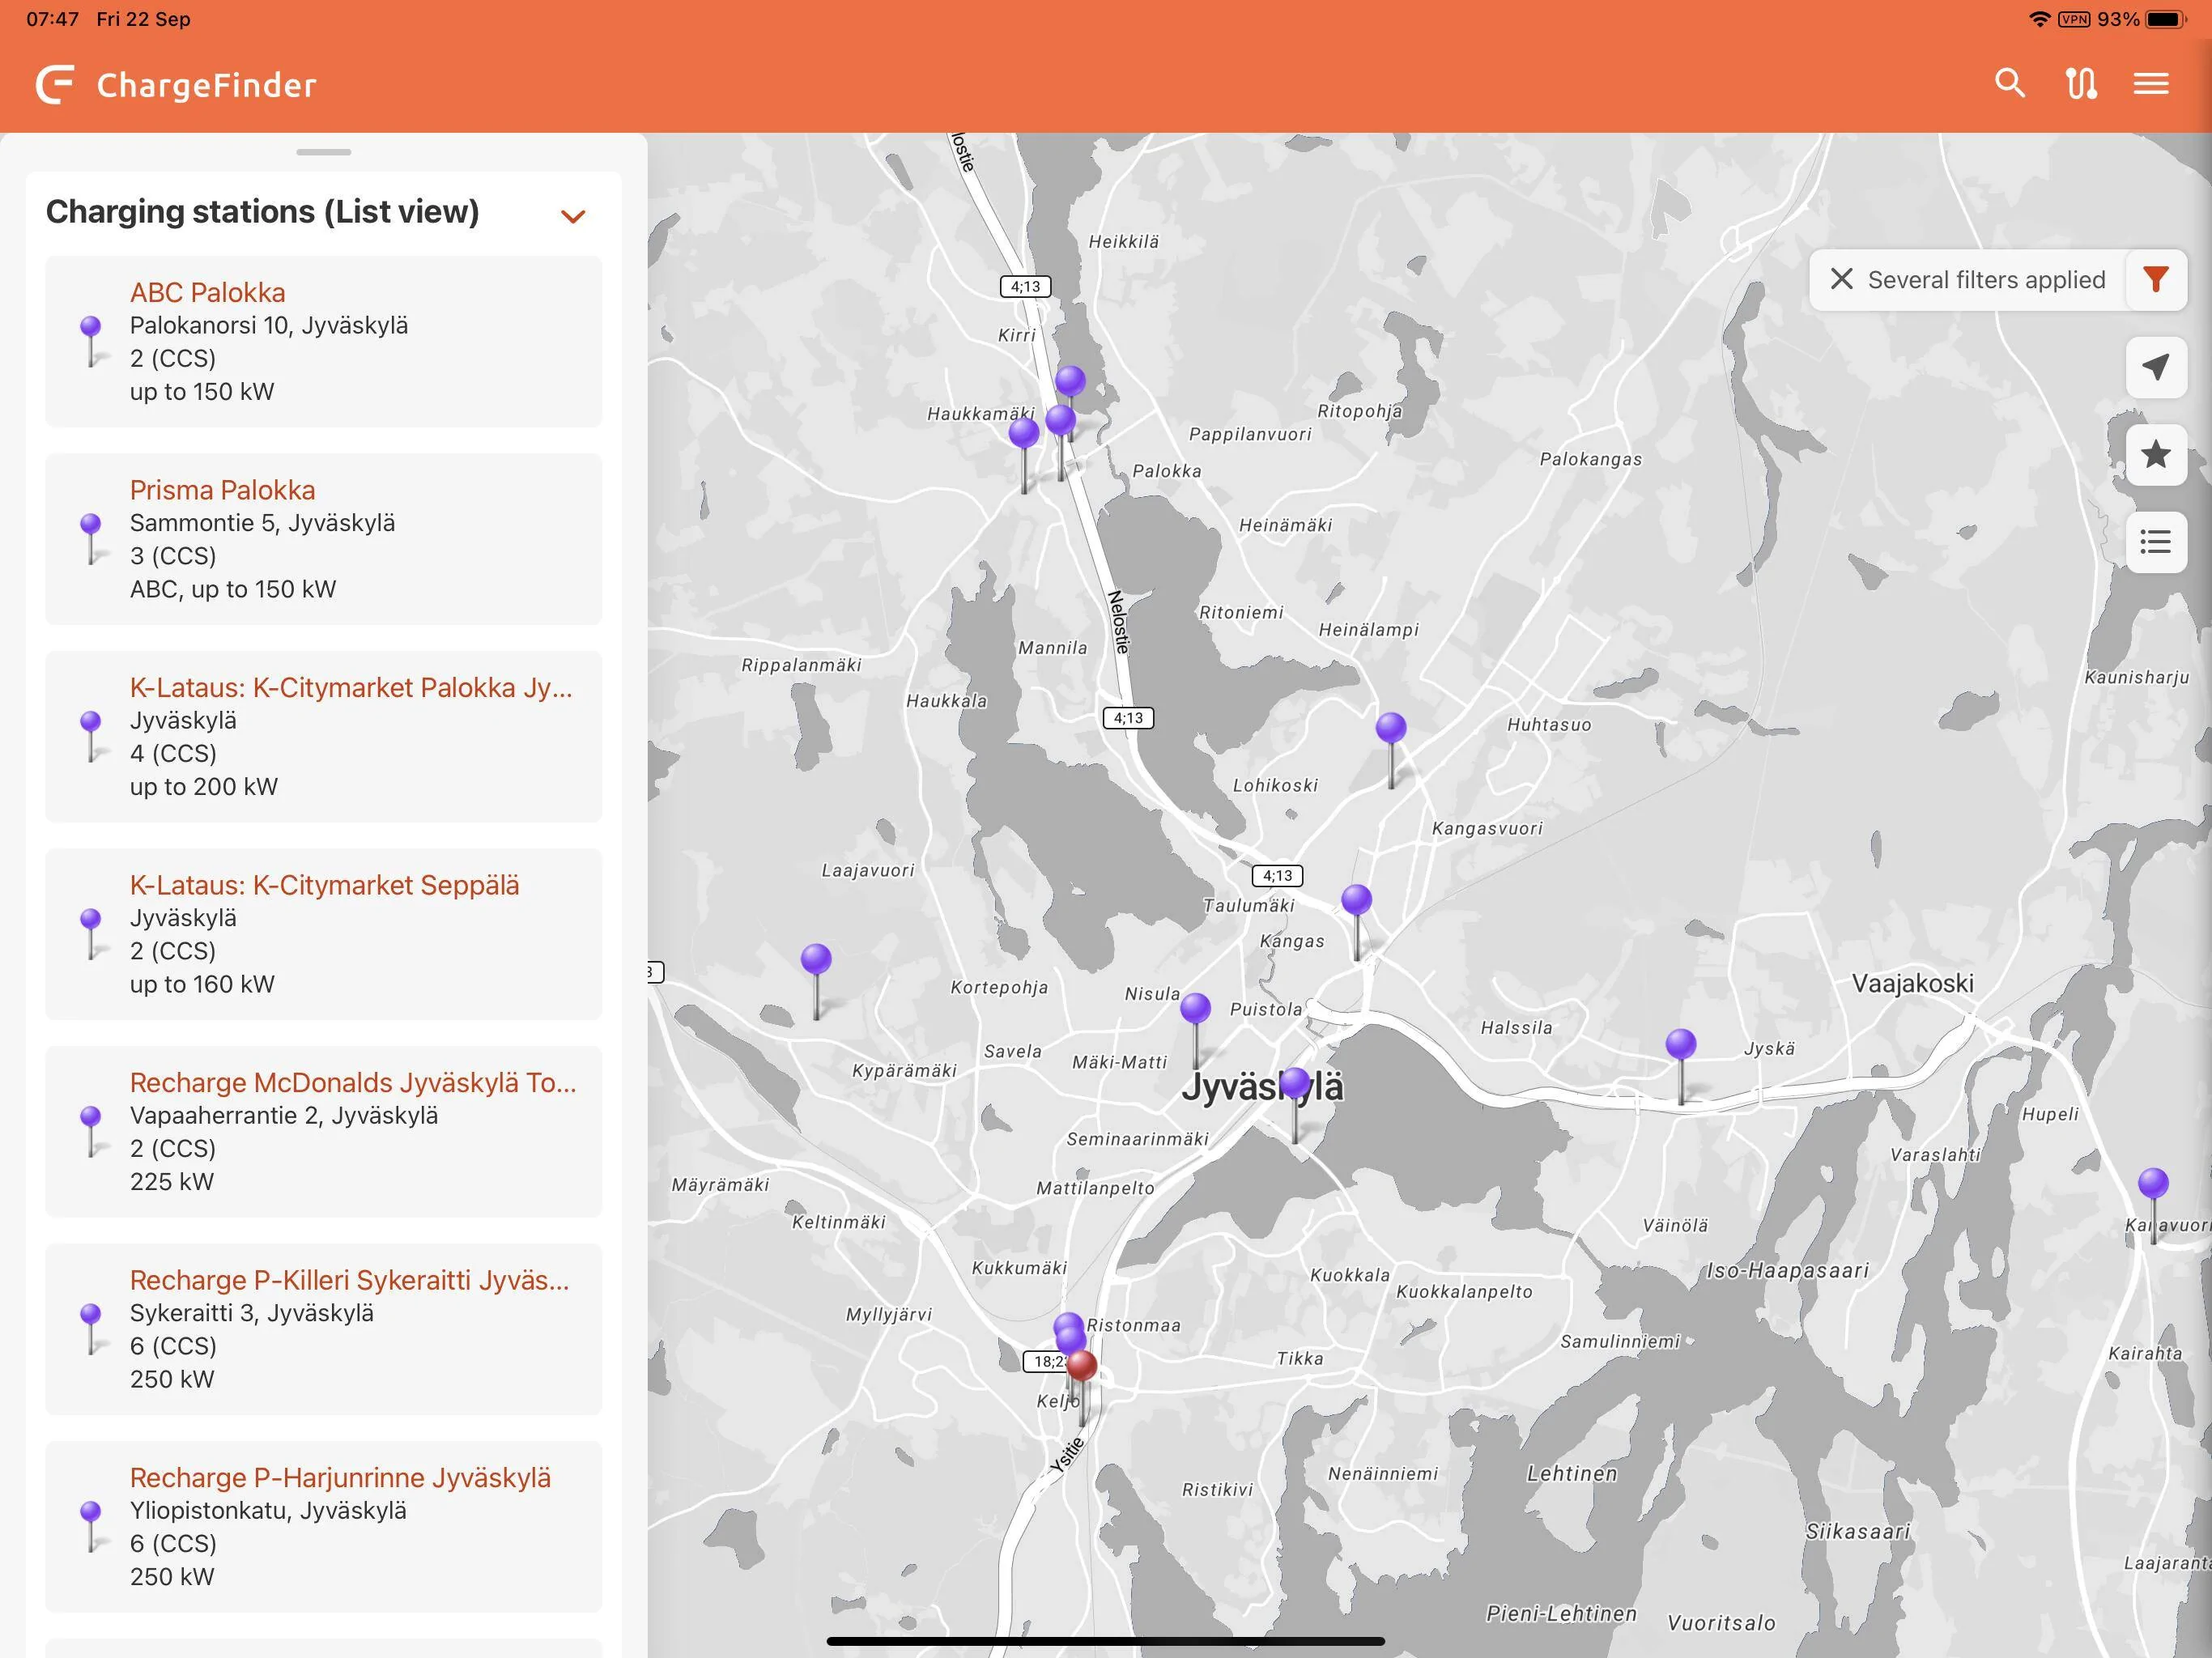Click 'Vapaaherrantie 2, Jyväskylä' address
2212x1658 pixels.
tap(284, 1115)
